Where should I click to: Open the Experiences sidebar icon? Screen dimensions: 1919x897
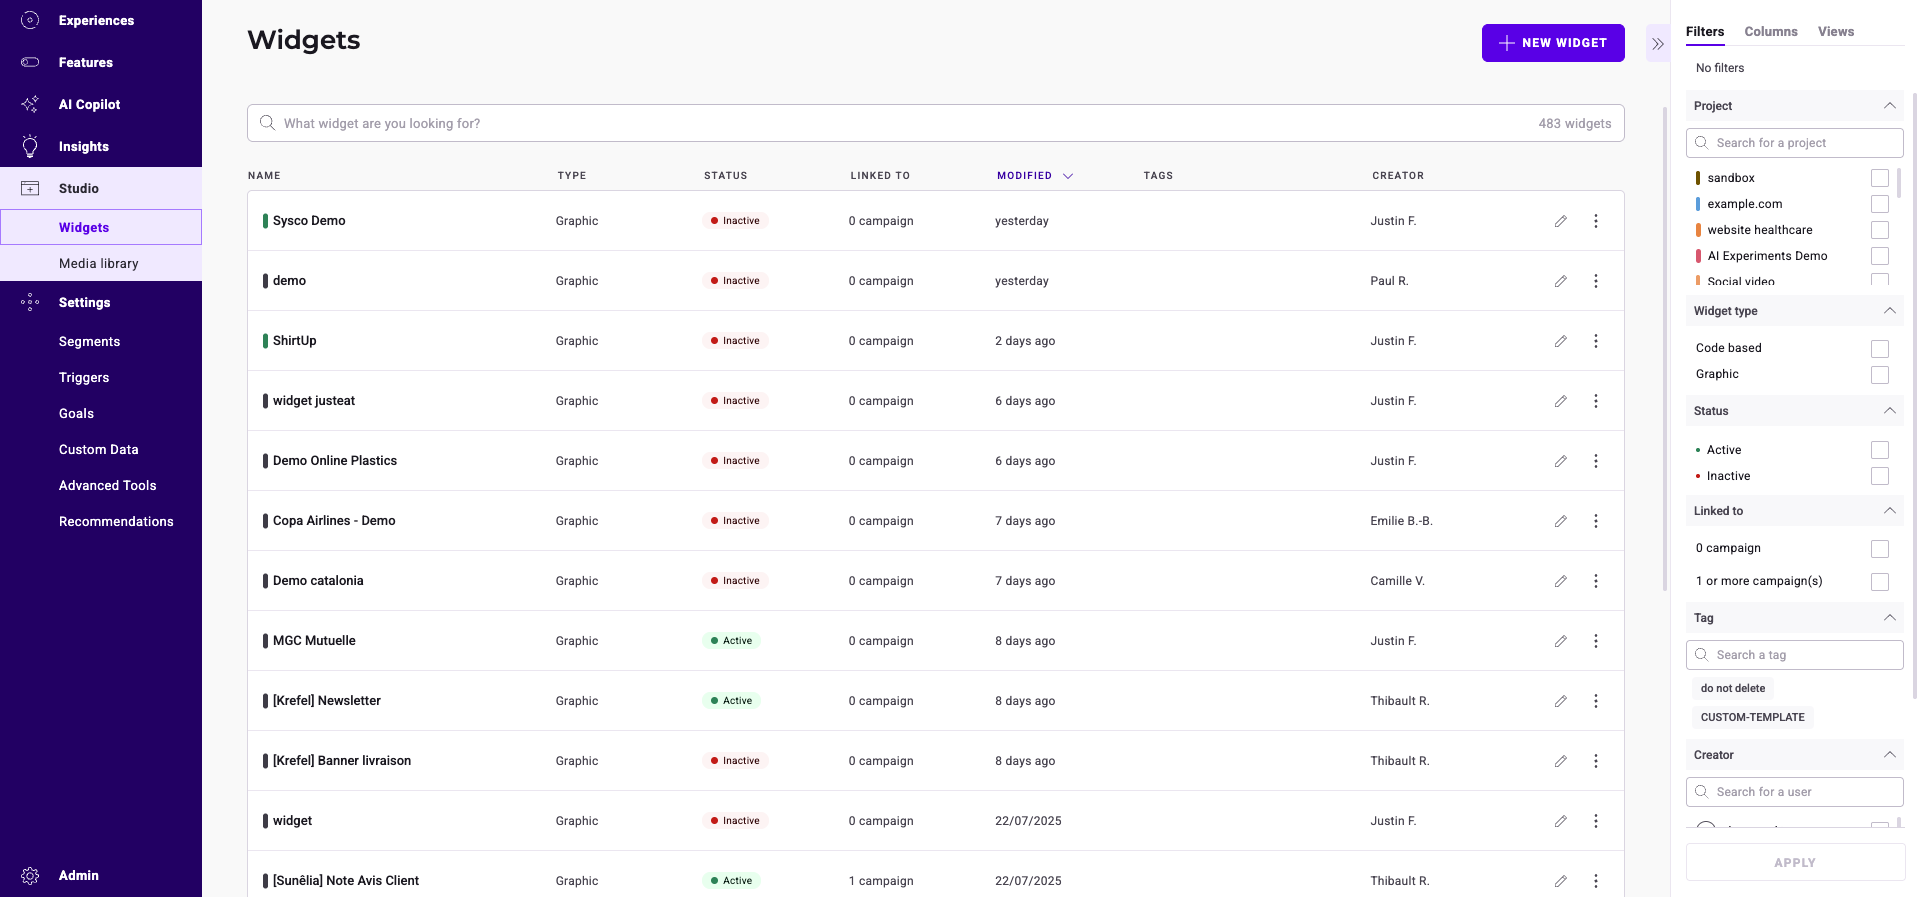(30, 20)
